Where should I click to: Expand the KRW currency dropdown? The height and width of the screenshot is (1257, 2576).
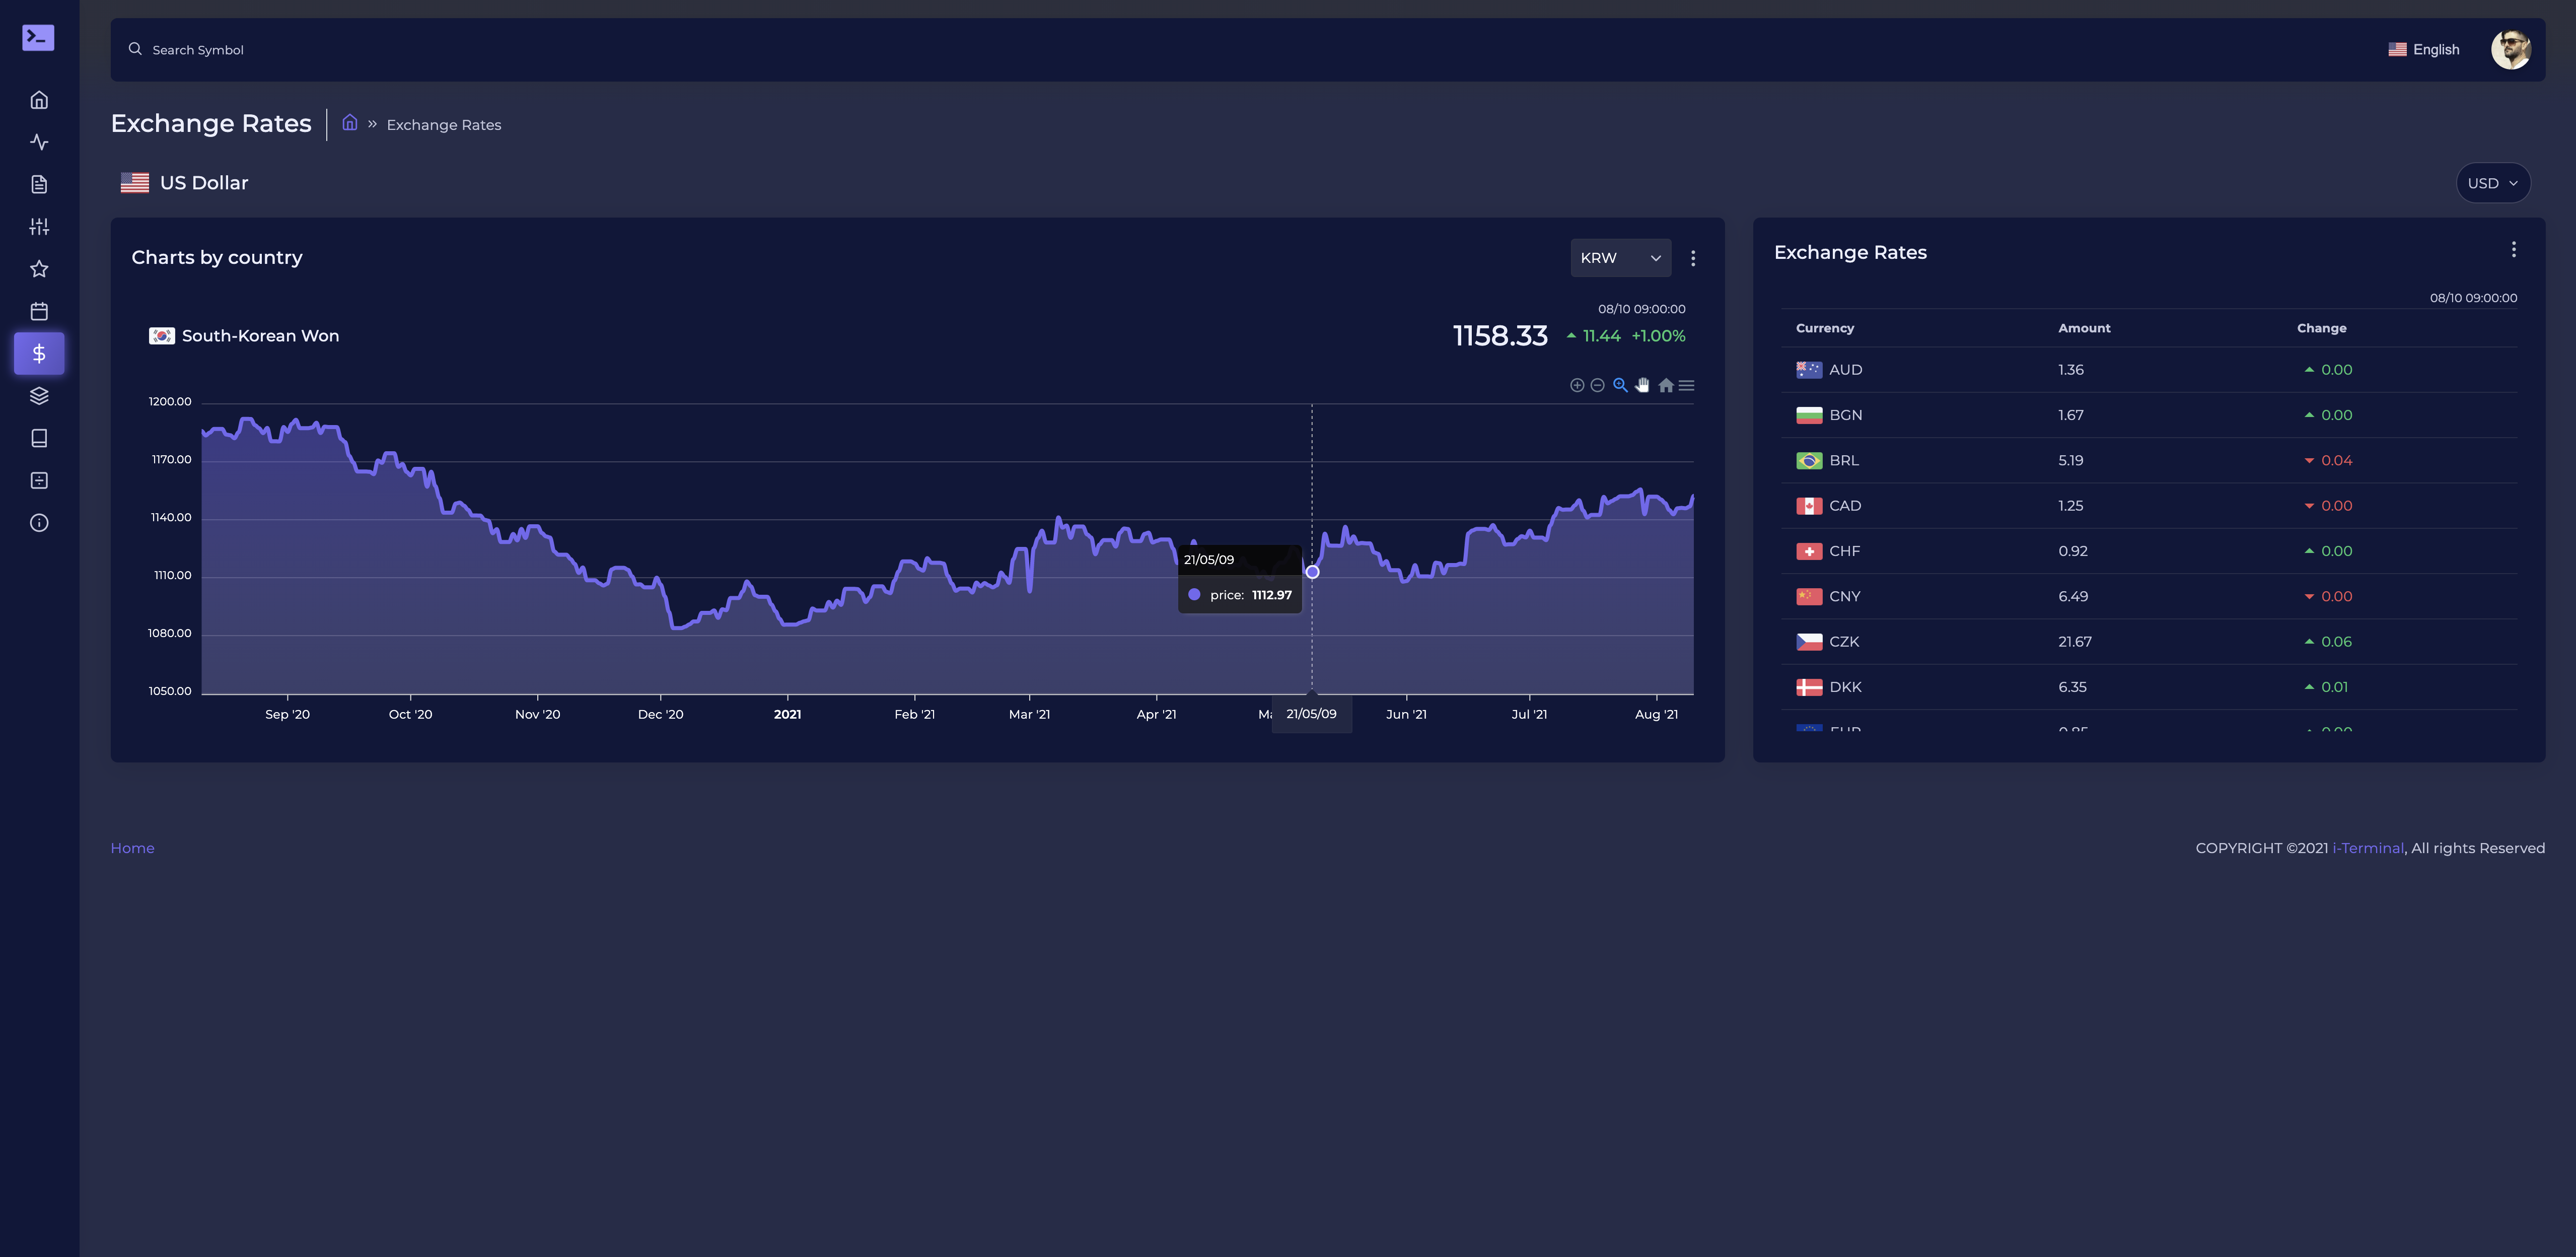[1620, 258]
